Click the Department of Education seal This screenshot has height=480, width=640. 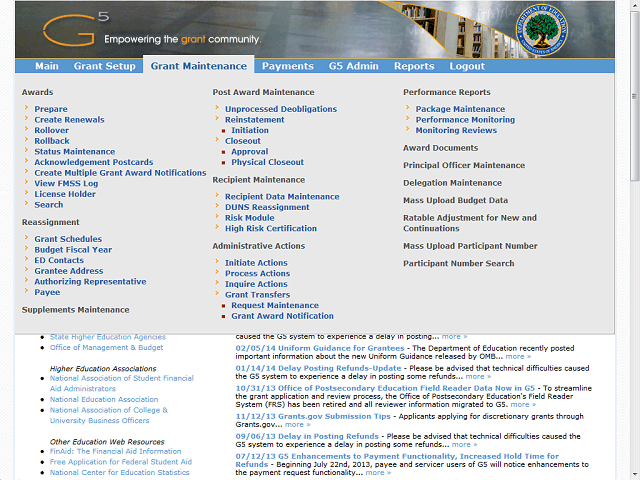point(541,30)
